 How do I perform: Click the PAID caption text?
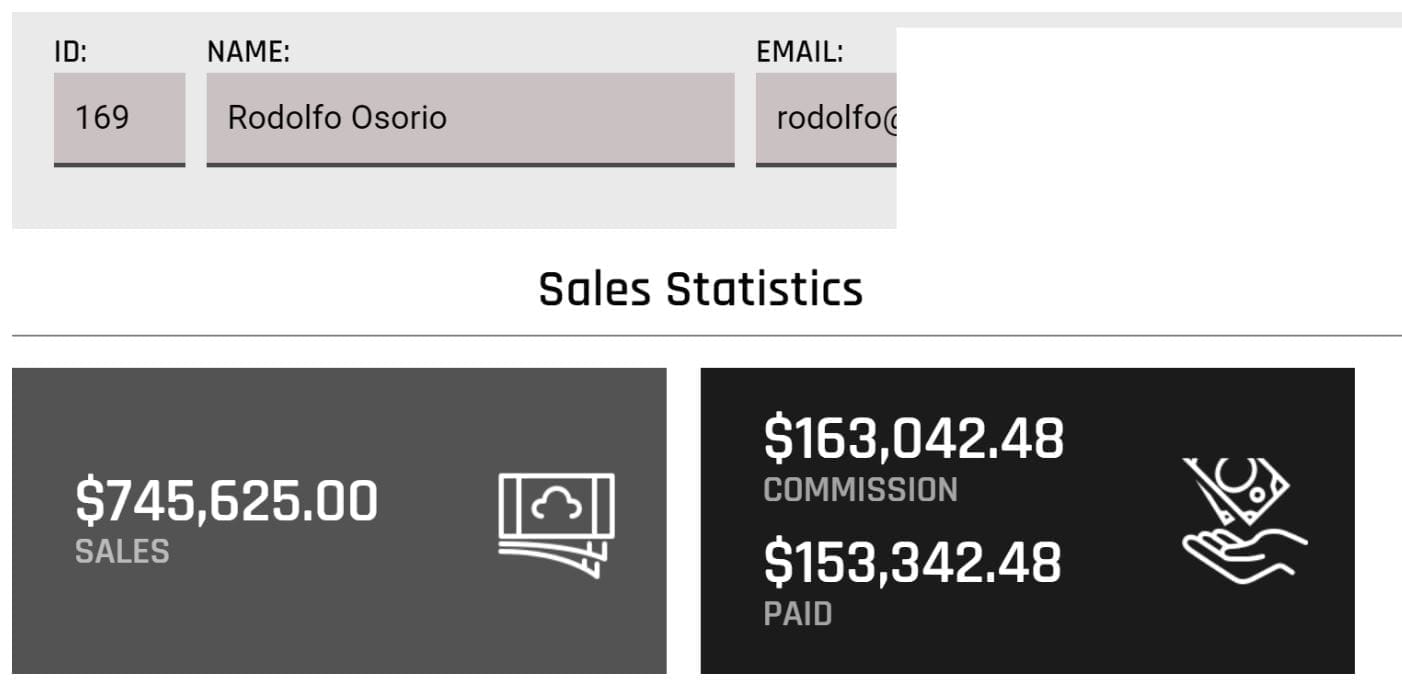(x=797, y=613)
